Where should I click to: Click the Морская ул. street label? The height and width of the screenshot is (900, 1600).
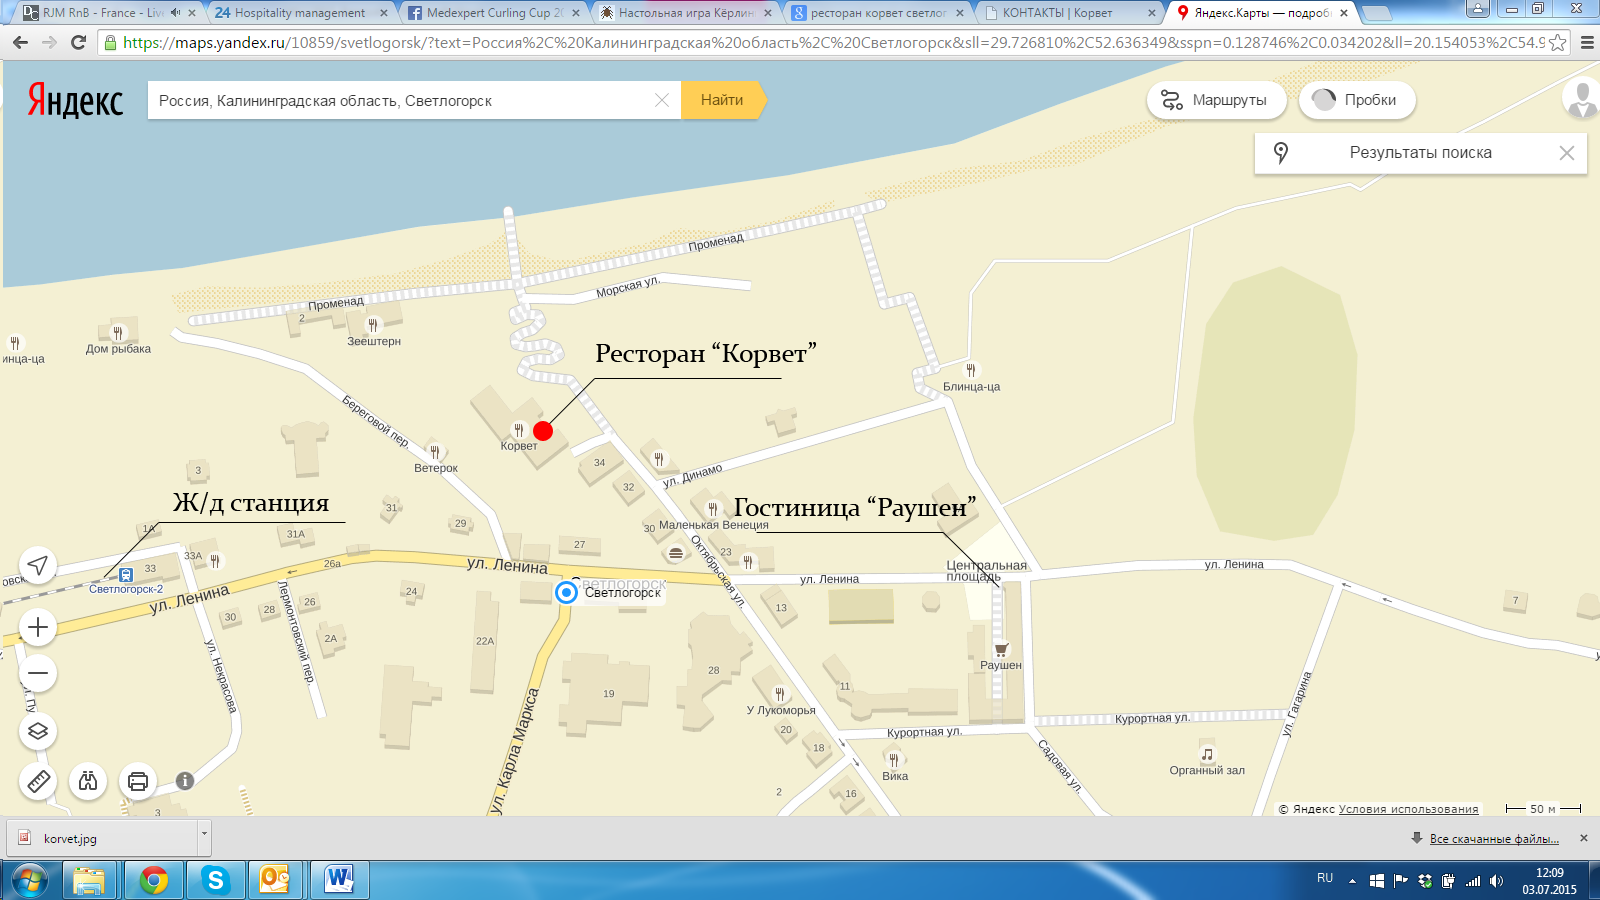click(x=628, y=287)
